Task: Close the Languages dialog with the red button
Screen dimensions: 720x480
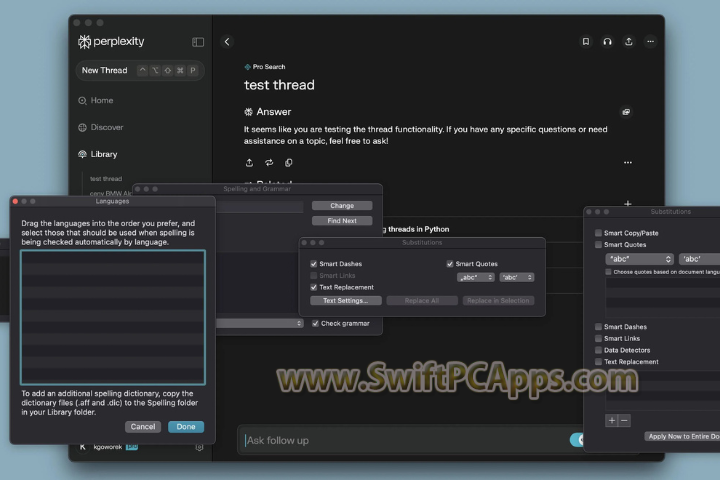Action: pyautogui.click(x=16, y=201)
